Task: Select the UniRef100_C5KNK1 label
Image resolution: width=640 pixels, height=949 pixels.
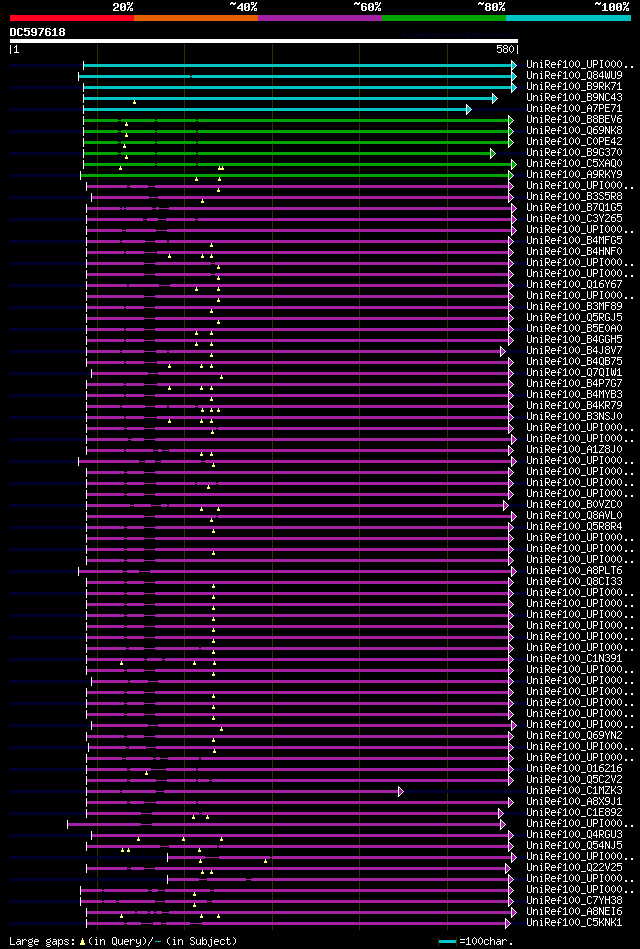Action: tap(574, 922)
